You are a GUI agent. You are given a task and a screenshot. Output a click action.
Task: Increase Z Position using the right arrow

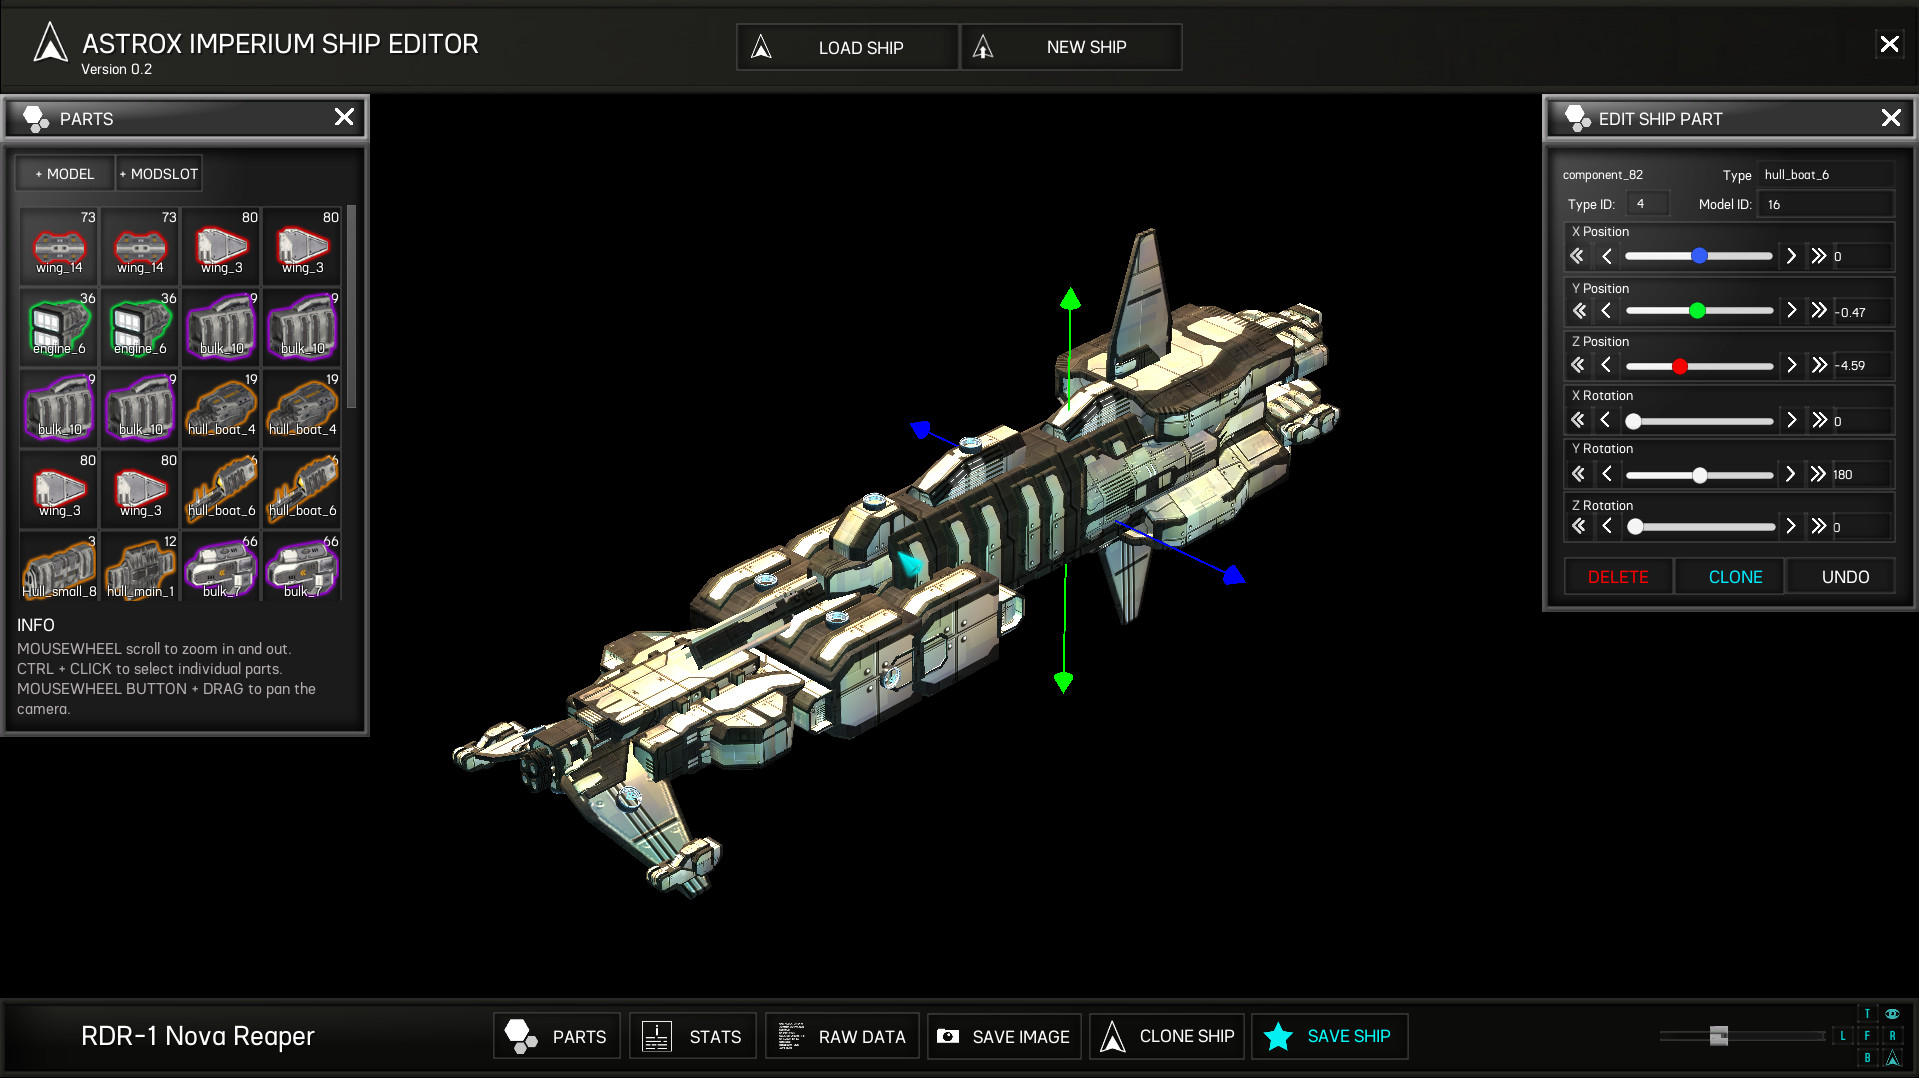pyautogui.click(x=1791, y=365)
